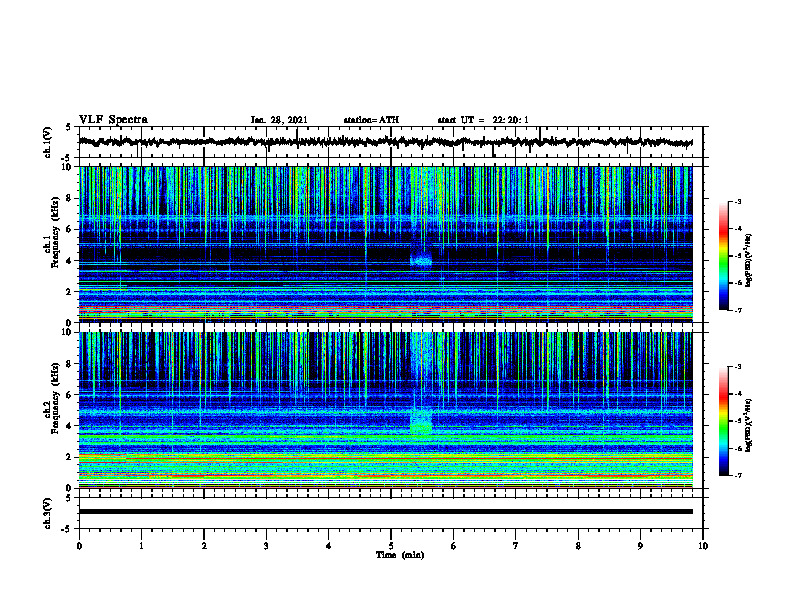Click the "-5" tick label on ch.1(V) axis

click(67, 158)
